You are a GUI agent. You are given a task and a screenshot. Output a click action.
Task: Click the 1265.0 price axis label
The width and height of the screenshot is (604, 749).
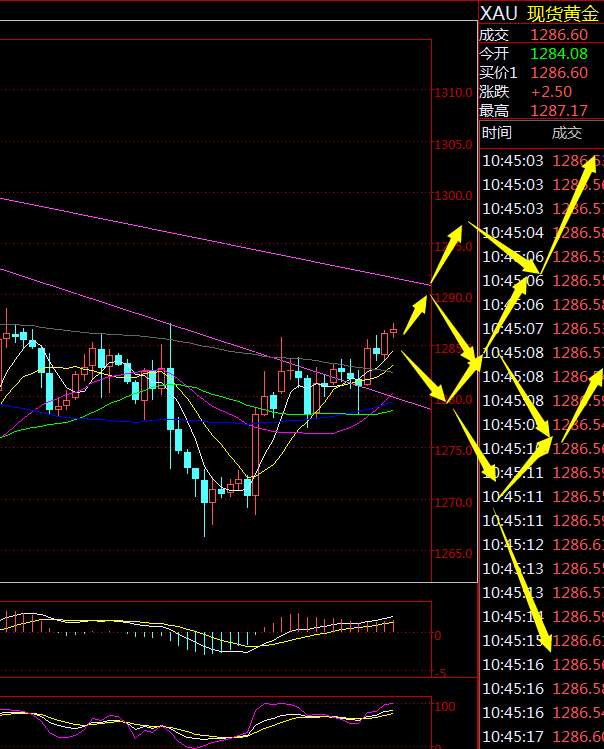point(453,553)
